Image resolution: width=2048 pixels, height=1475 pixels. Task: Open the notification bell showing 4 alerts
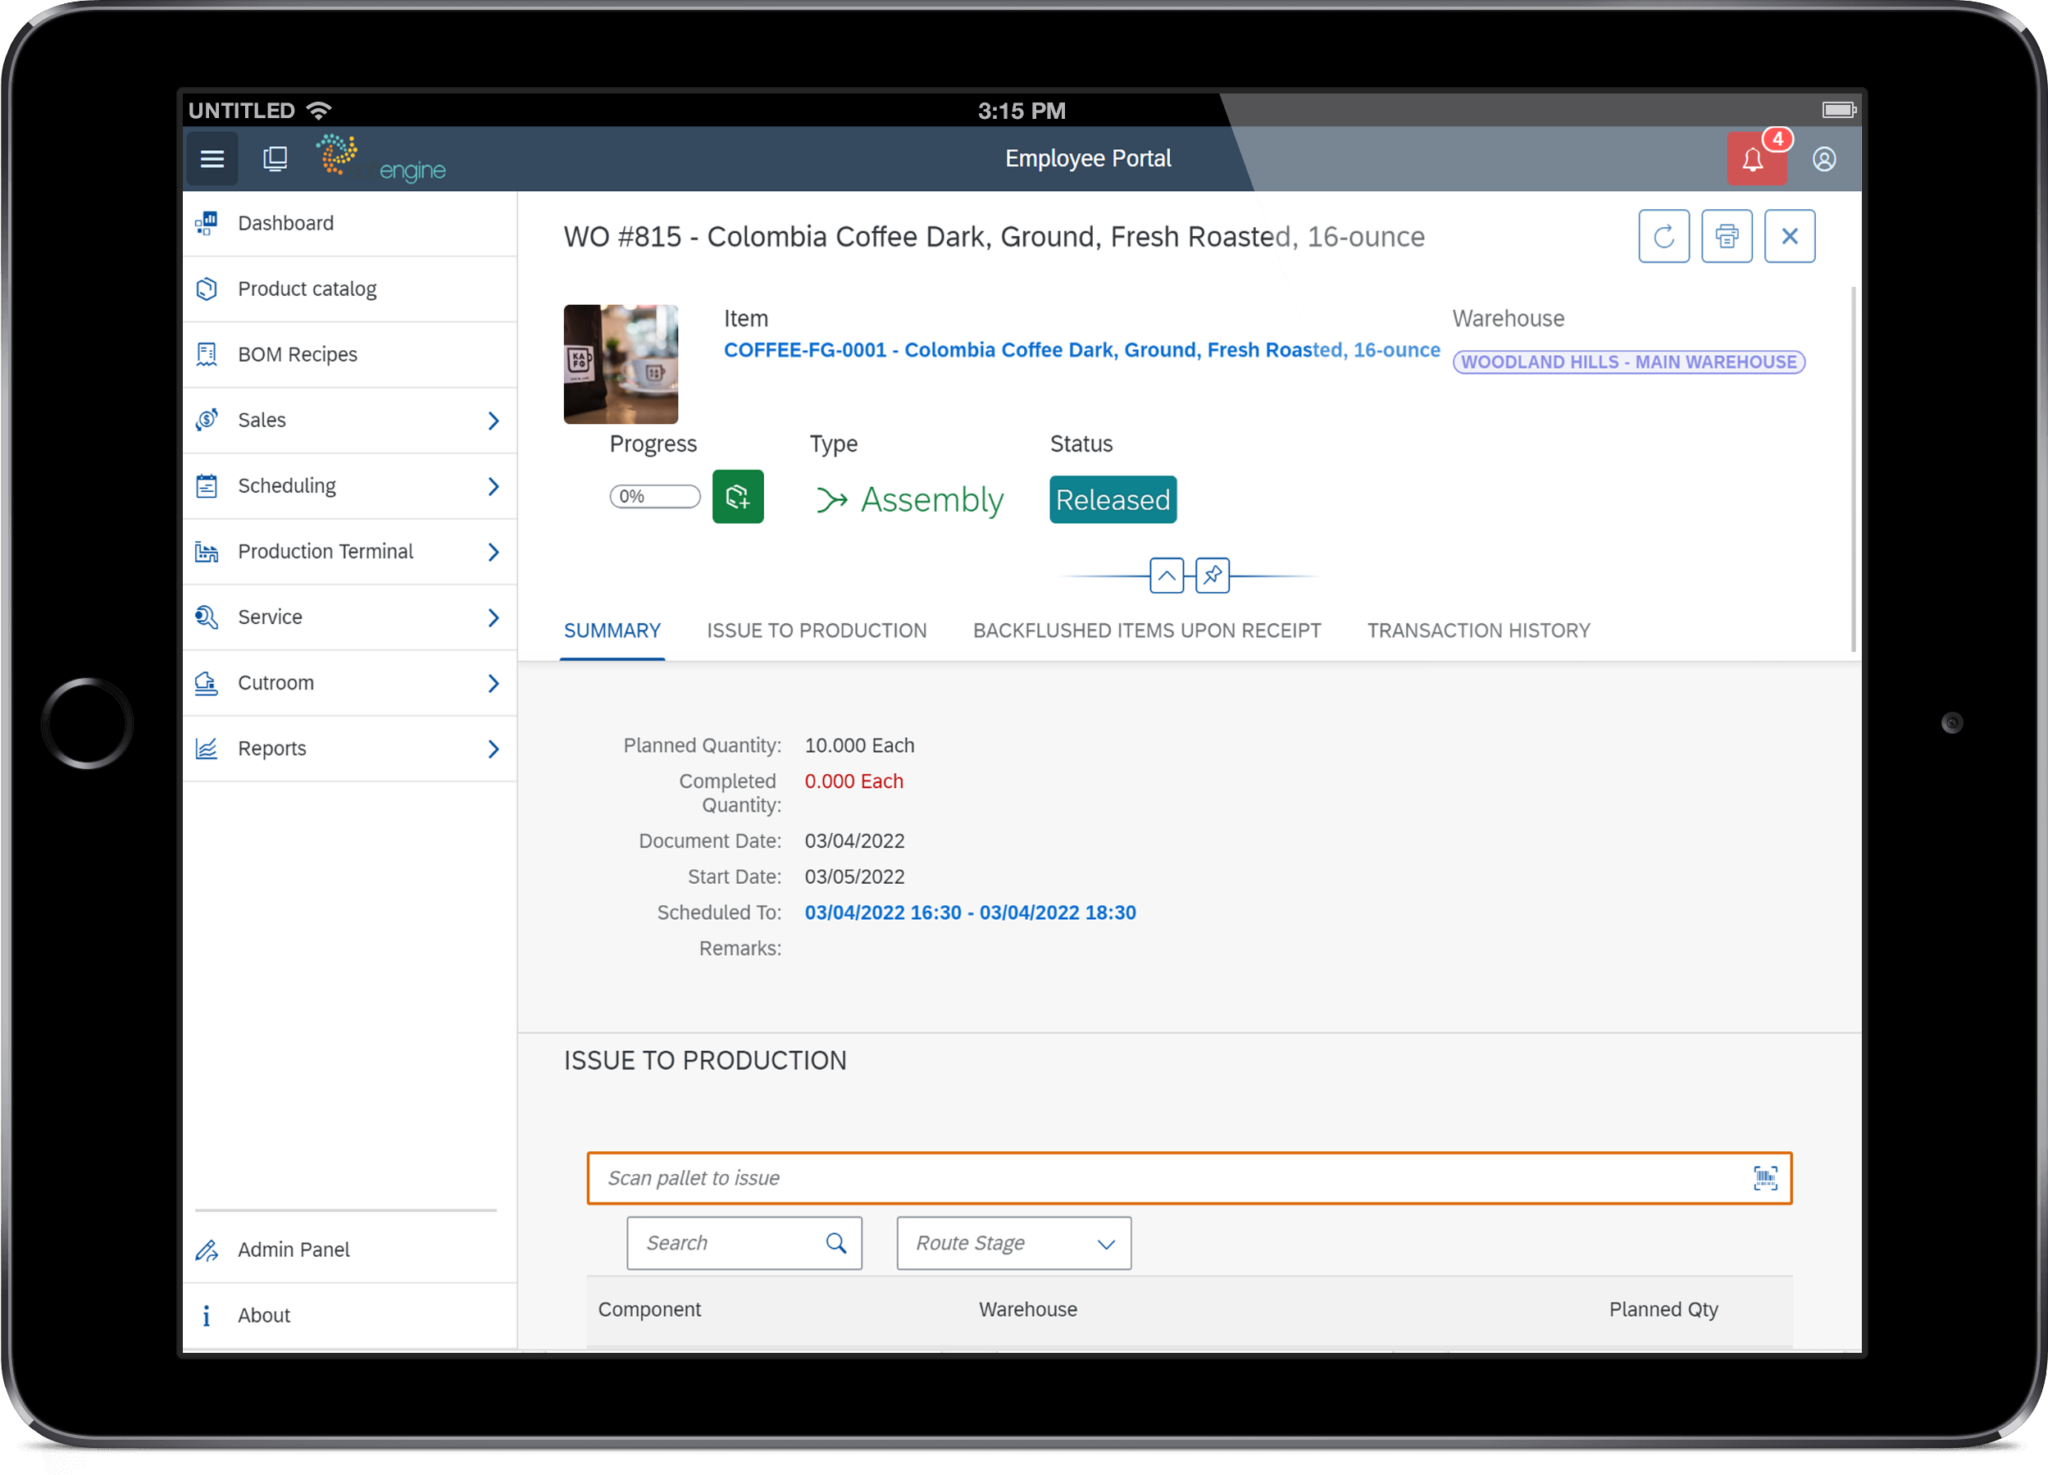1756,158
